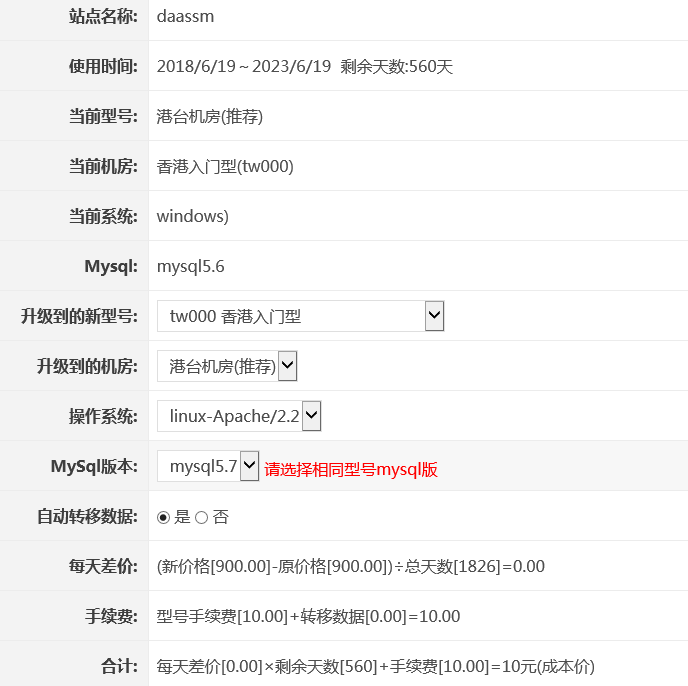
Task: Click the 手续费 fee formula text
Action: coord(308,616)
